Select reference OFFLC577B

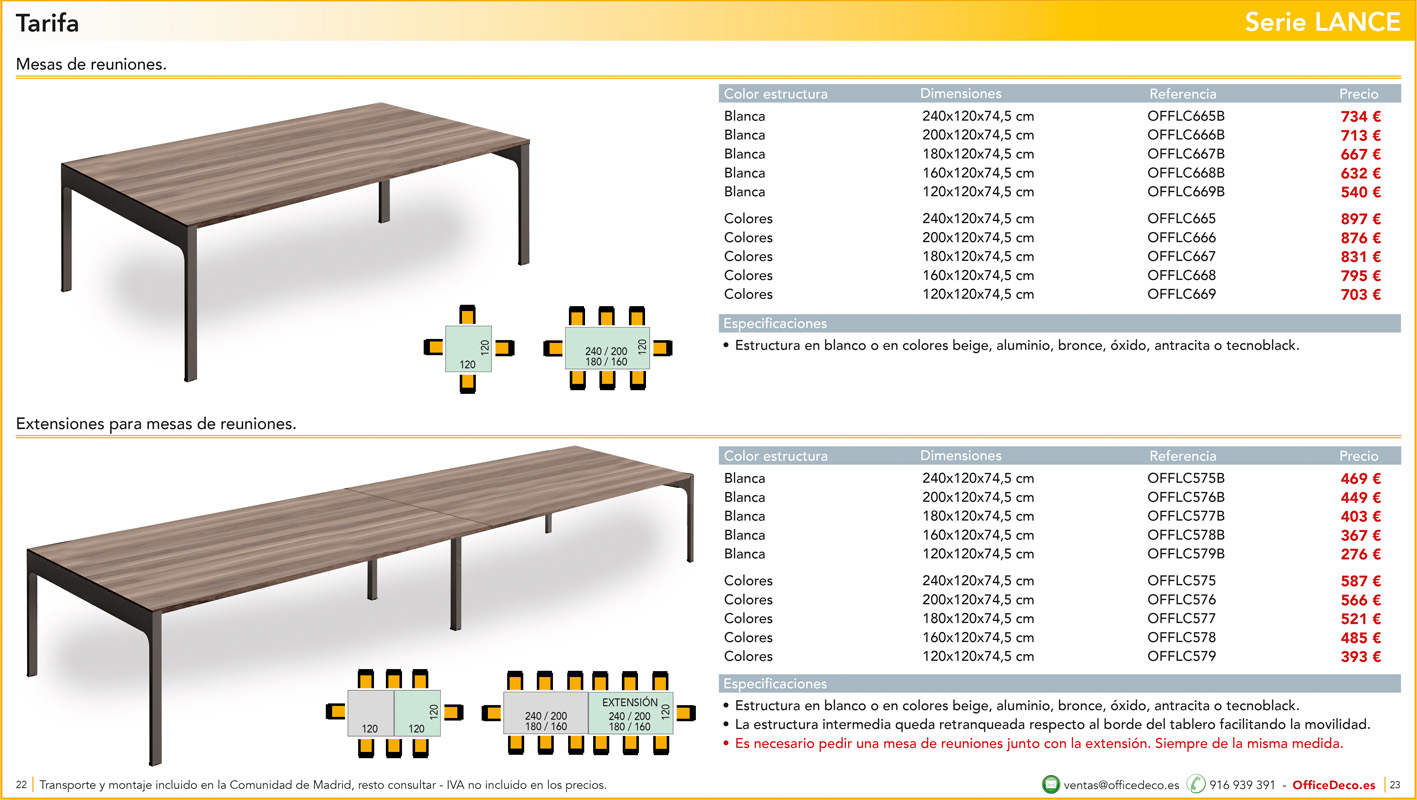click(1186, 516)
